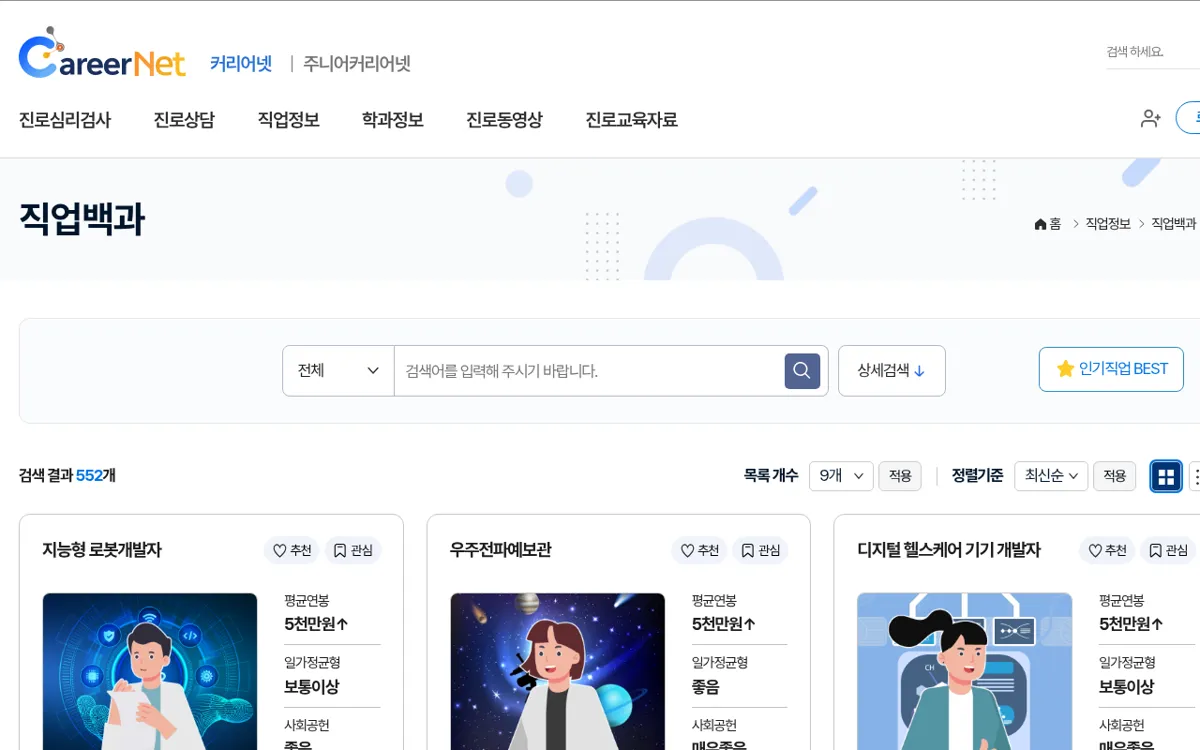Bookmark 지능형 로봇개발자 with 관심 button
1200x750 pixels.
(353, 550)
